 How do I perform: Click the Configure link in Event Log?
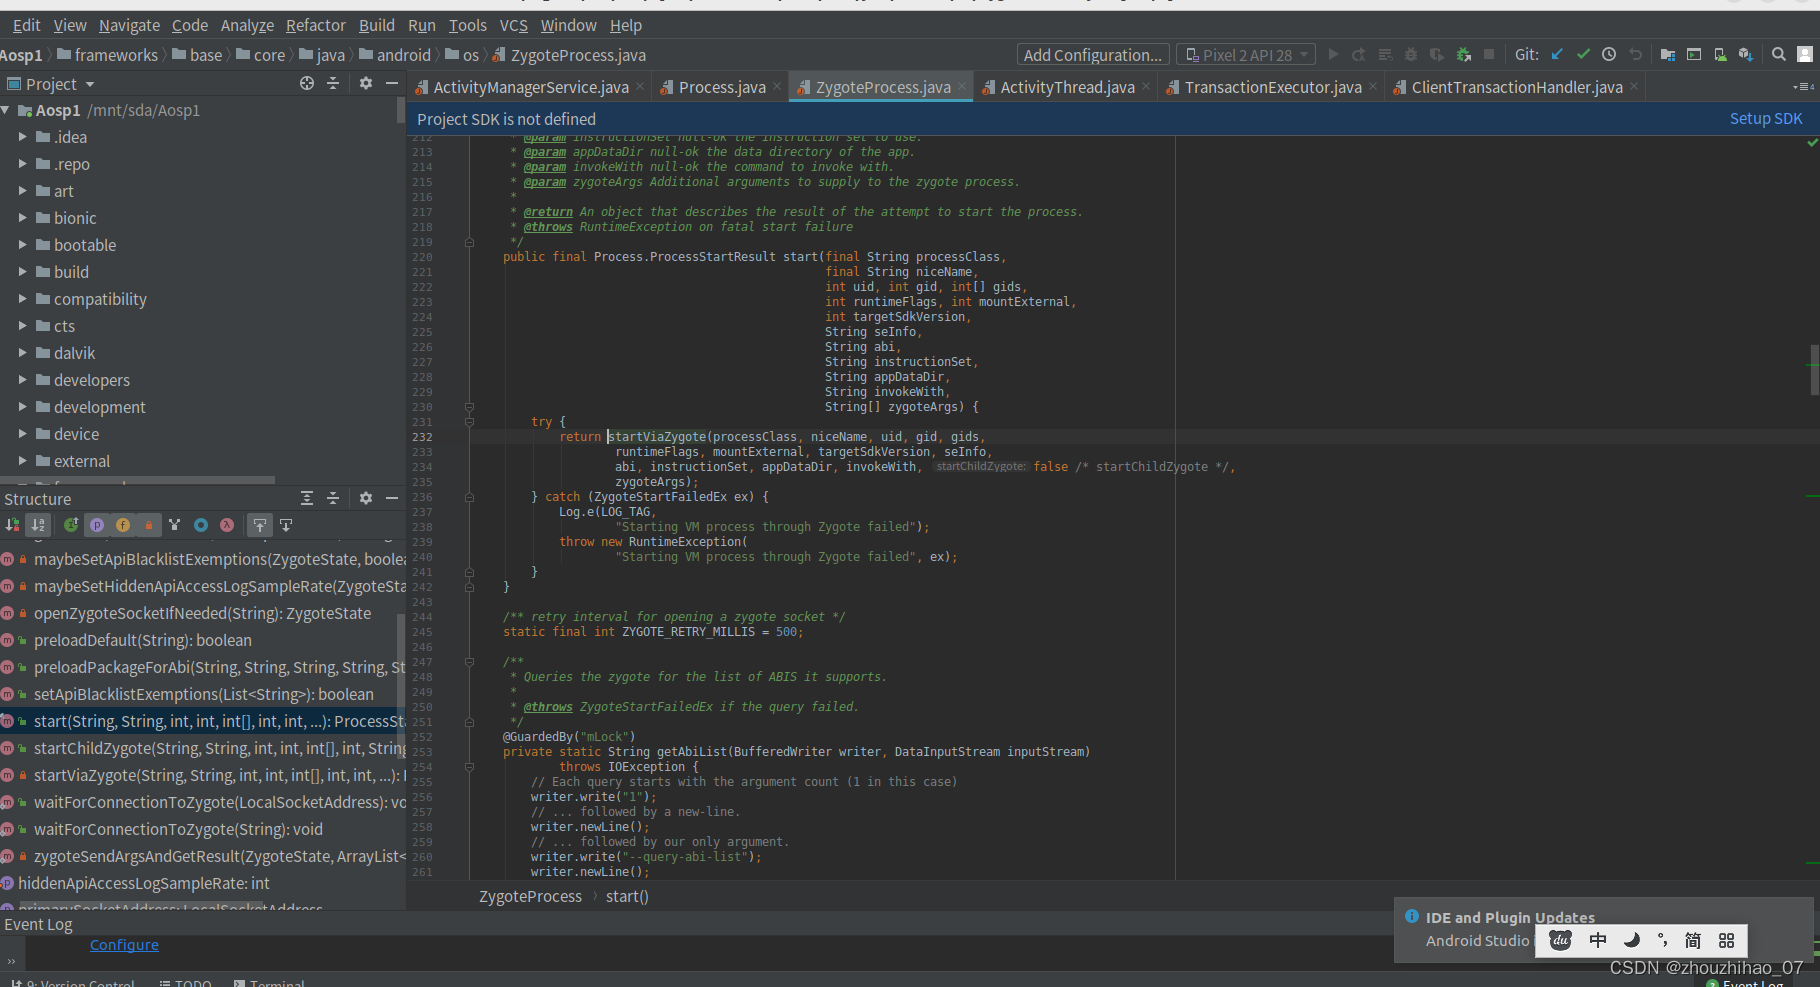tap(124, 944)
